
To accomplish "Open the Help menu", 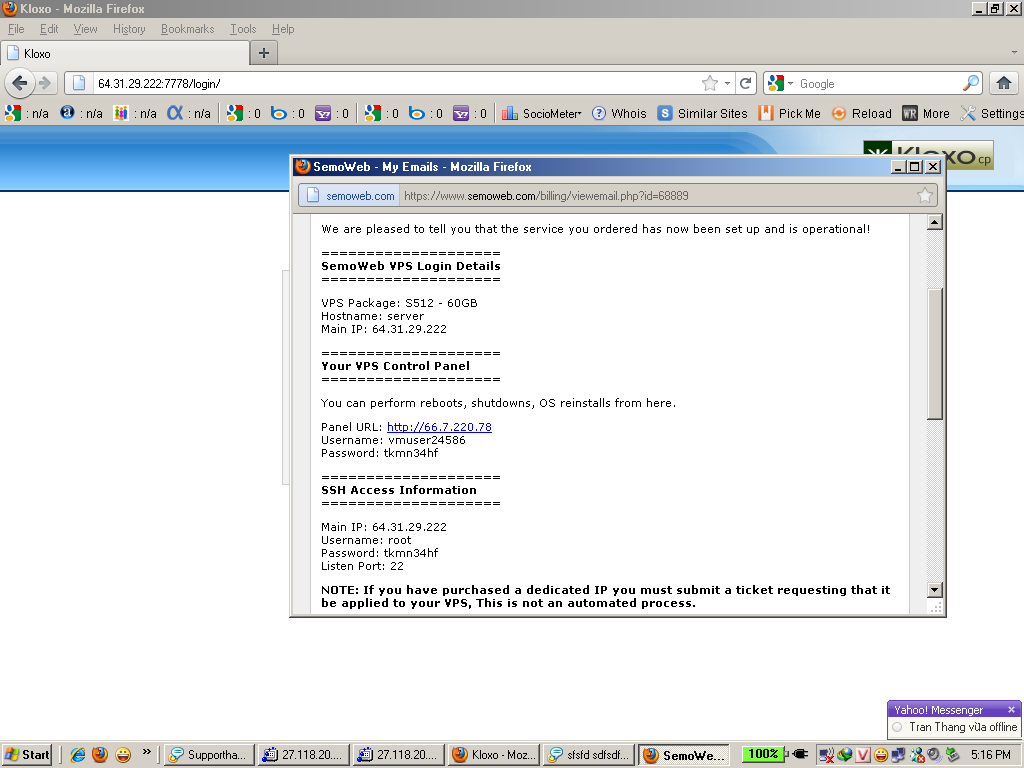I will tap(283, 29).
